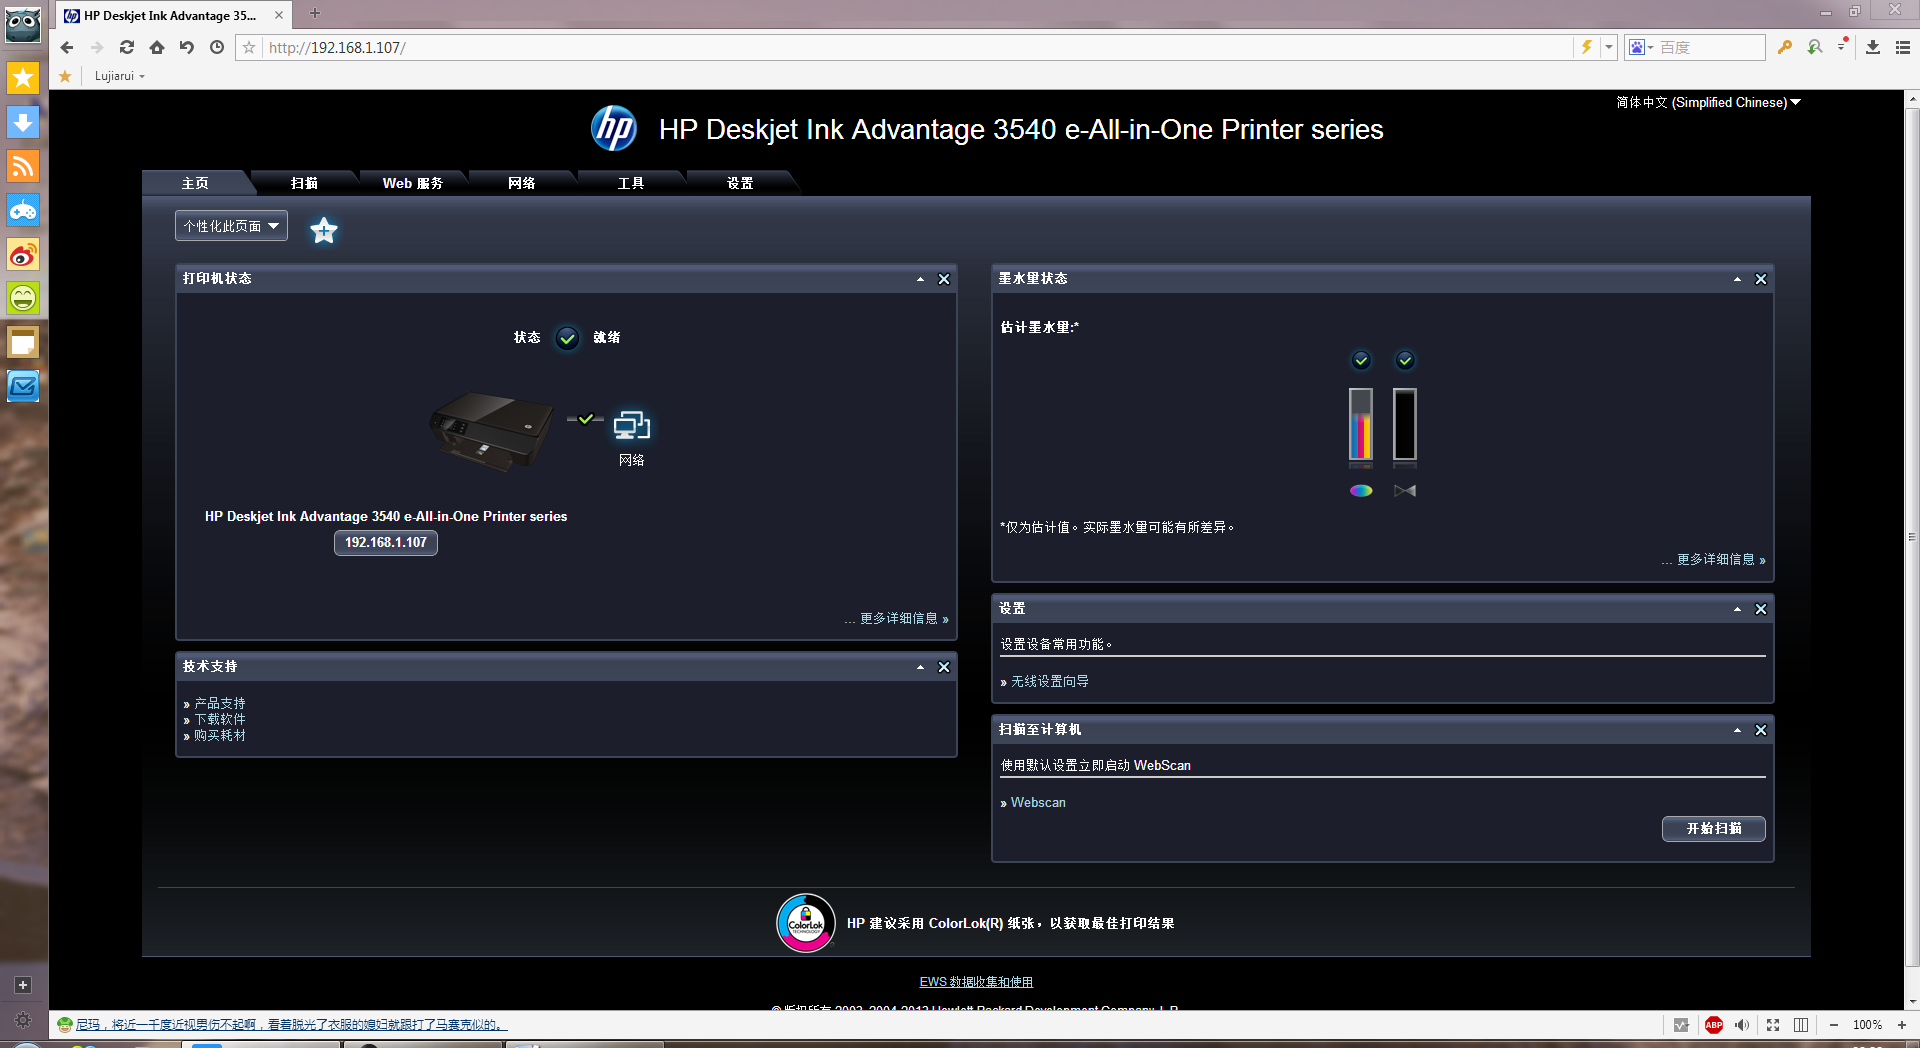This screenshot has width=1920, height=1048.
Task: Click the black ink level bar
Action: 1405,425
